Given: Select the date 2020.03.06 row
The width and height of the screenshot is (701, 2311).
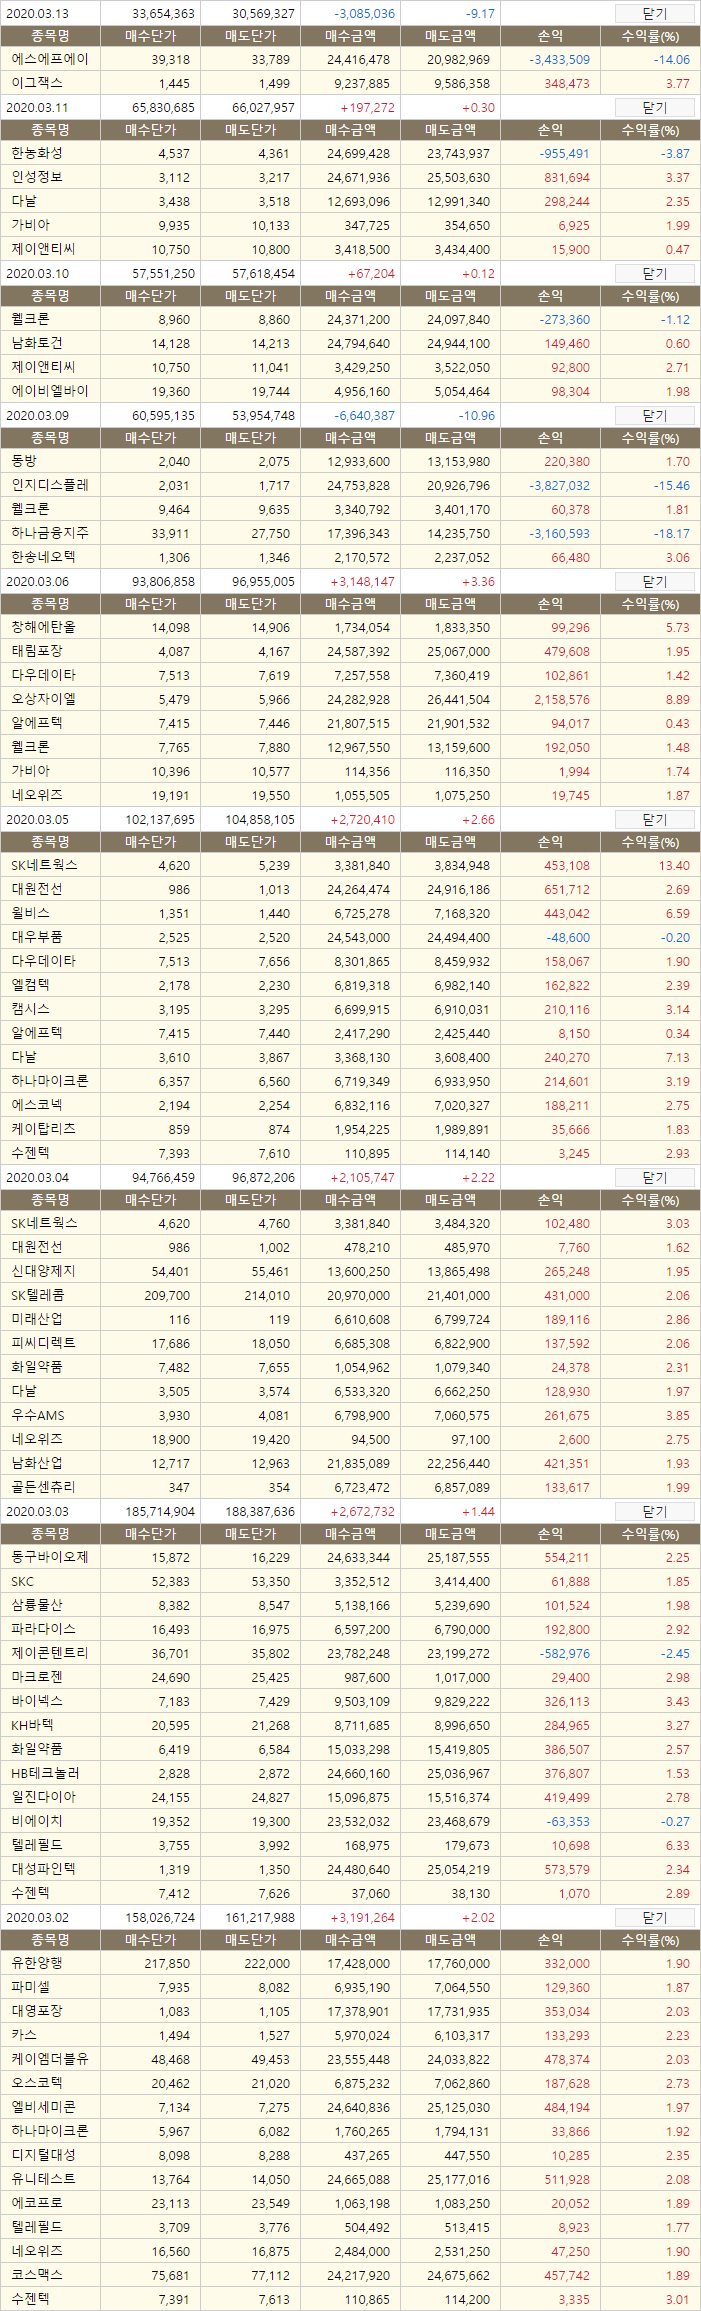Looking at the screenshot, I should [x=350, y=581].
